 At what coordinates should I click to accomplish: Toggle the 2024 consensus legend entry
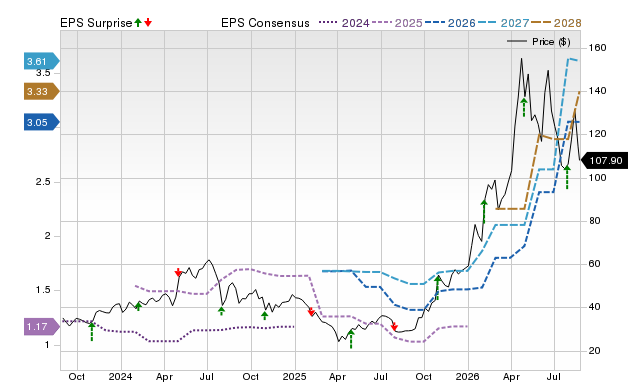[344, 23]
